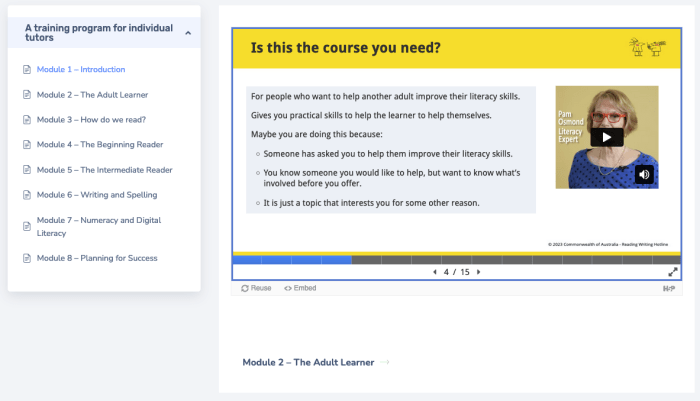
Task: Open Module 2 – The Adult Learner in sidebar
Action: (x=92, y=95)
